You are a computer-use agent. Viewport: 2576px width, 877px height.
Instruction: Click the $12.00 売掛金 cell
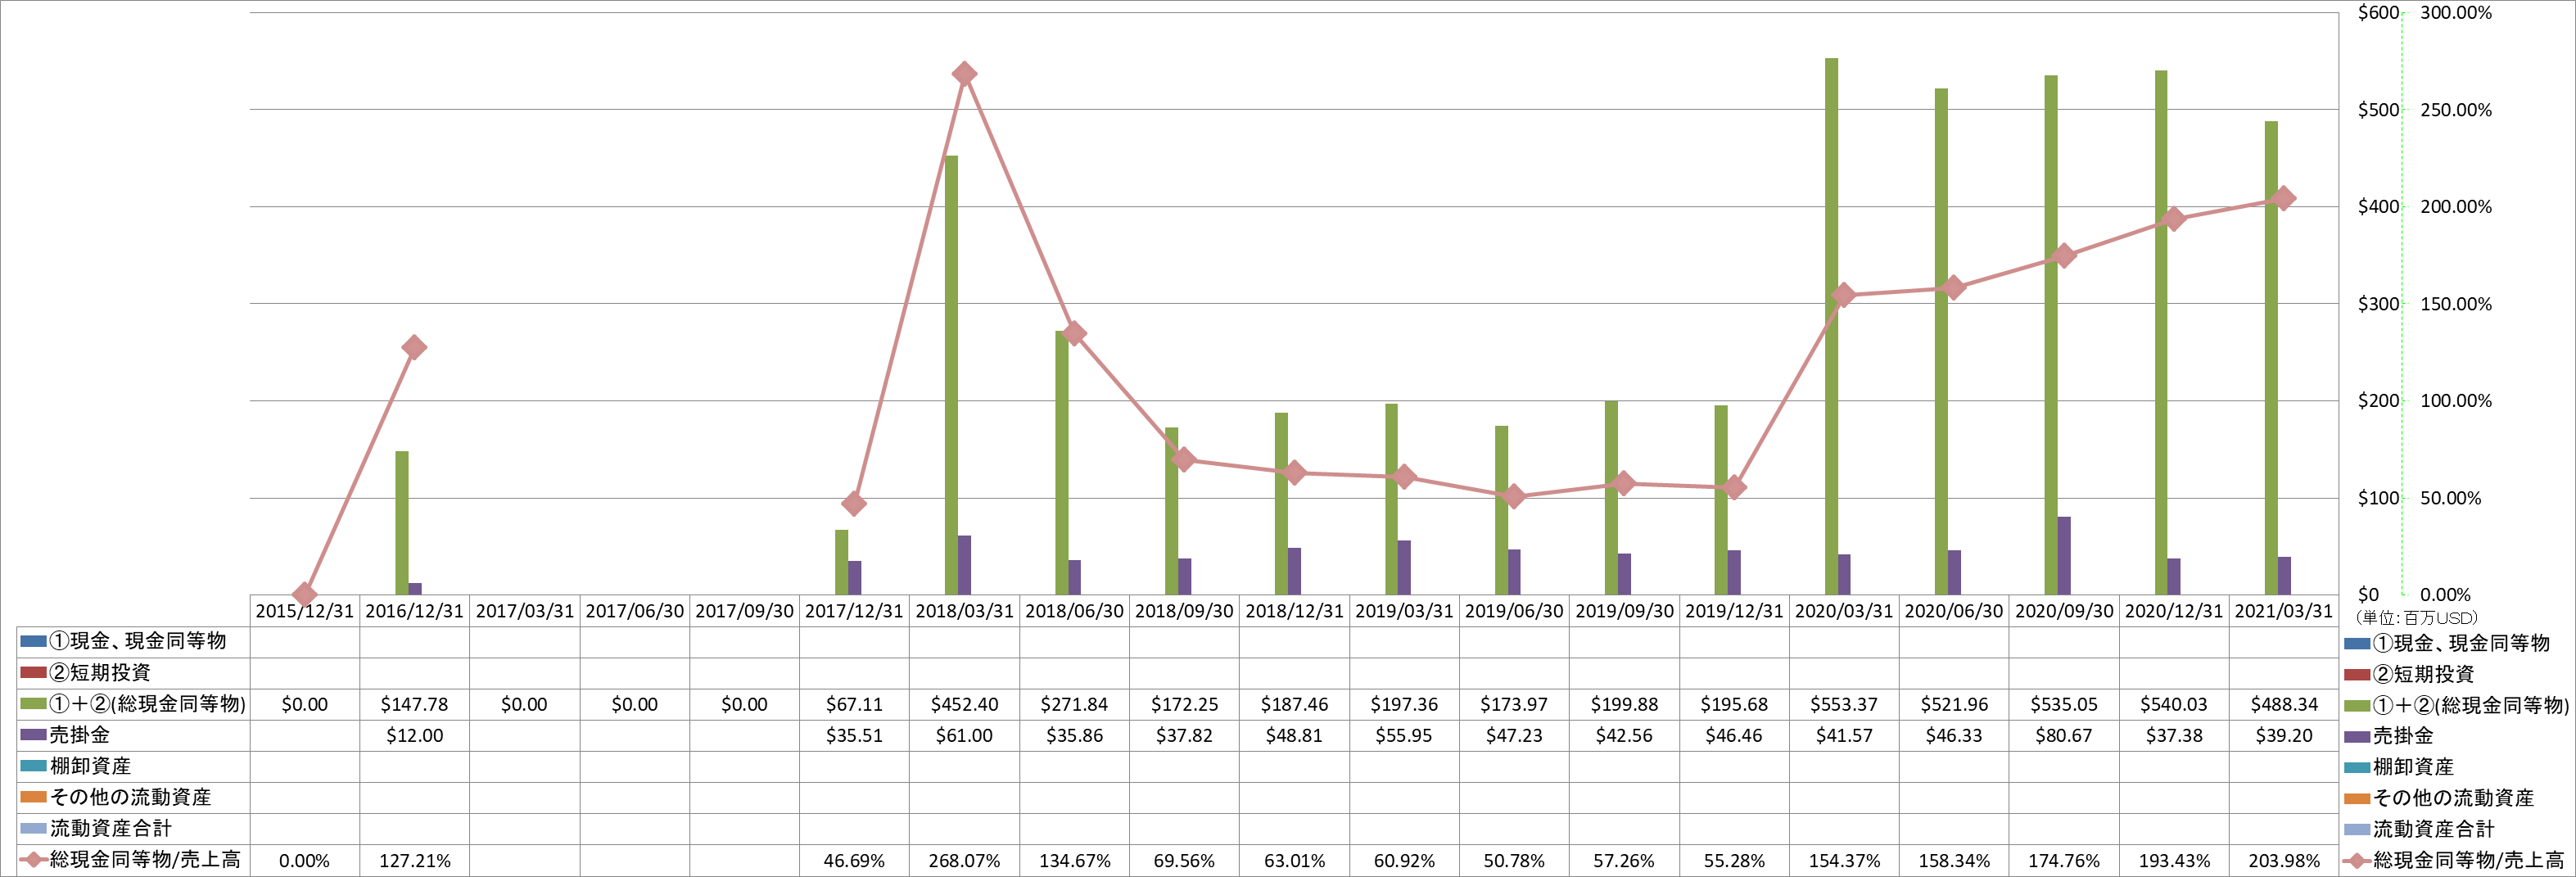[x=414, y=735]
